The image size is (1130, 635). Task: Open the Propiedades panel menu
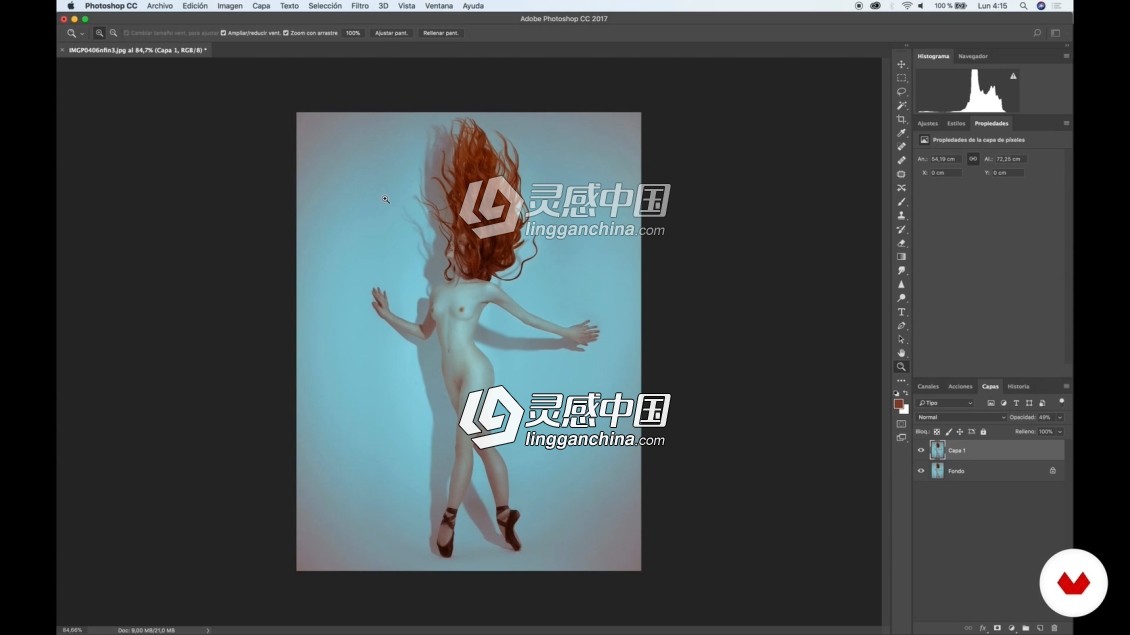coord(1067,123)
